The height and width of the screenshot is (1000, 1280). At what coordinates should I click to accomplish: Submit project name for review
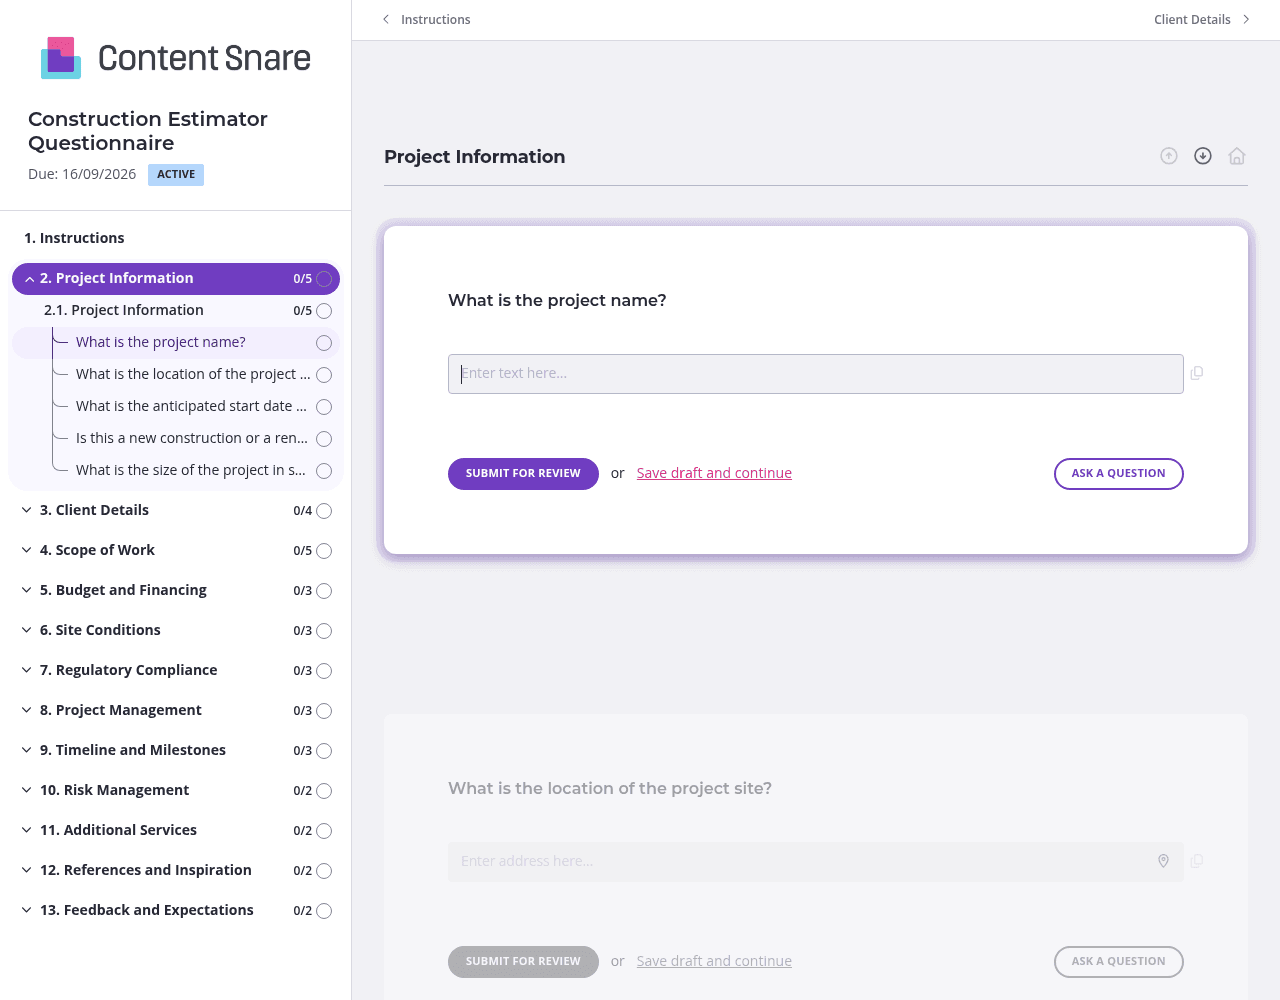(523, 474)
